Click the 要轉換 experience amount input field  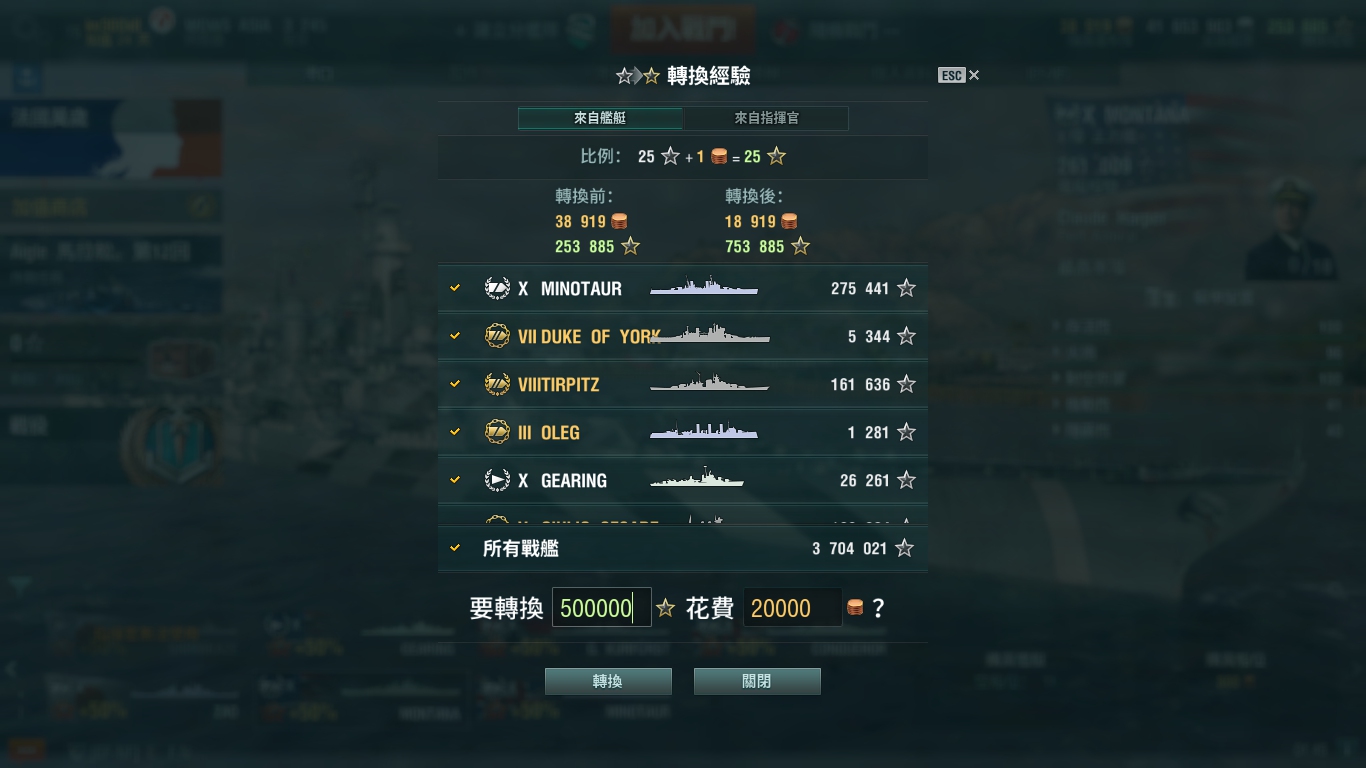tap(602, 607)
